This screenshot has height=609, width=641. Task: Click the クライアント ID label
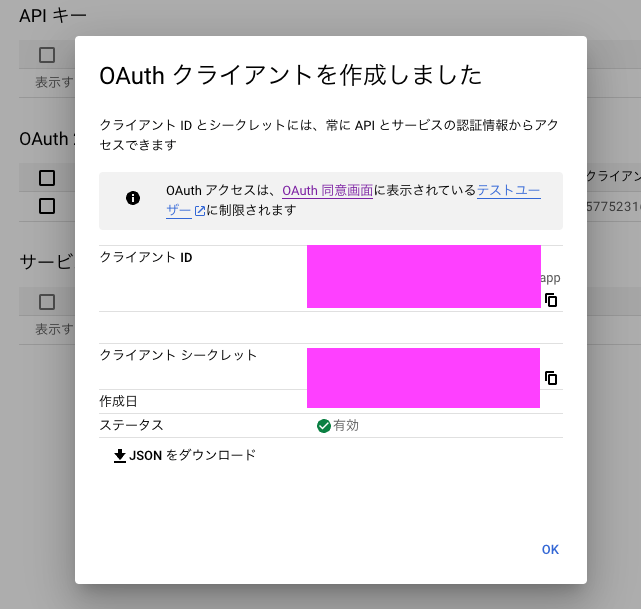click(146, 257)
